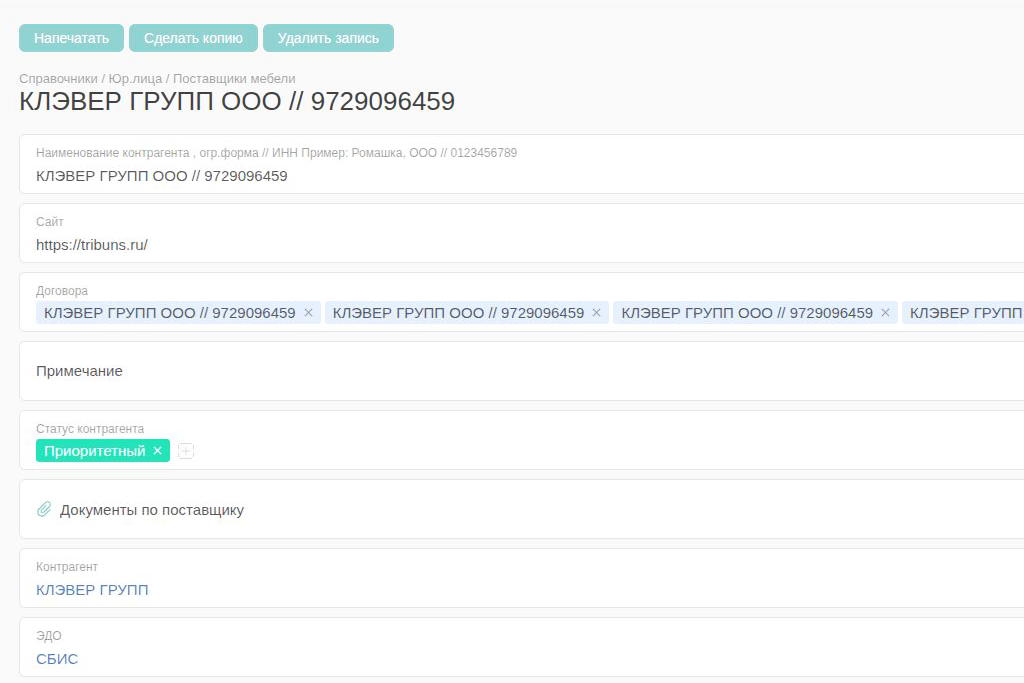The height and width of the screenshot is (683, 1024).
Task: Remove first КЛЭВЕР ГРУПП contract tag
Action: [x=308, y=313]
